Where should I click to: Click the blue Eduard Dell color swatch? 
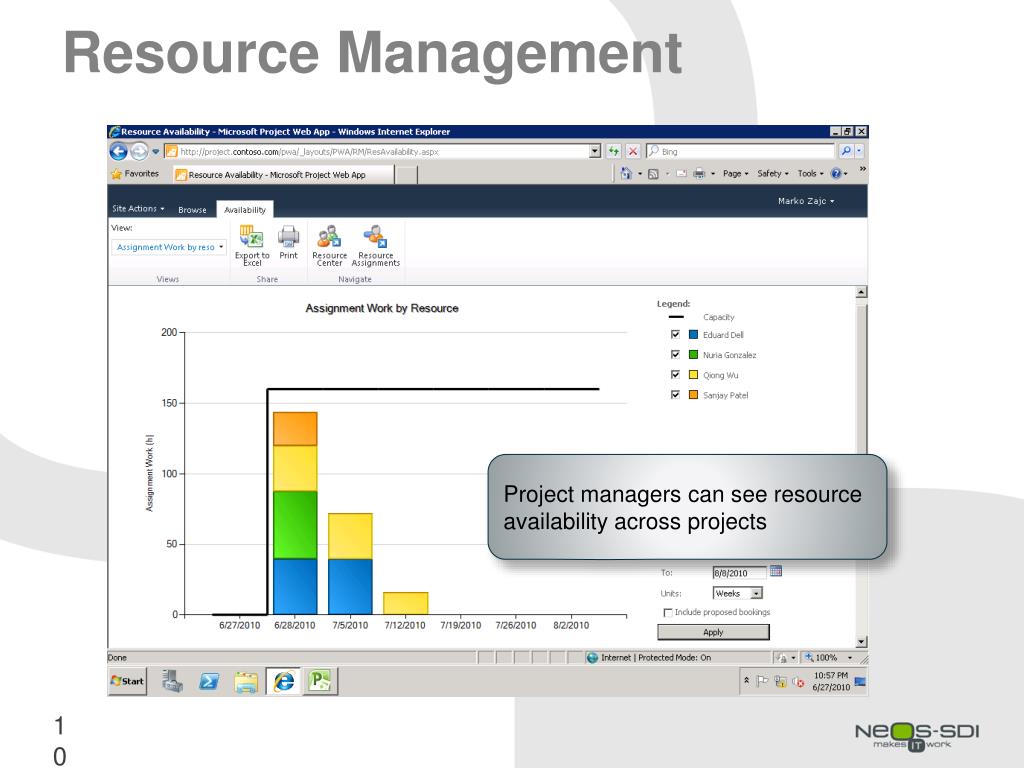pyautogui.click(x=694, y=334)
